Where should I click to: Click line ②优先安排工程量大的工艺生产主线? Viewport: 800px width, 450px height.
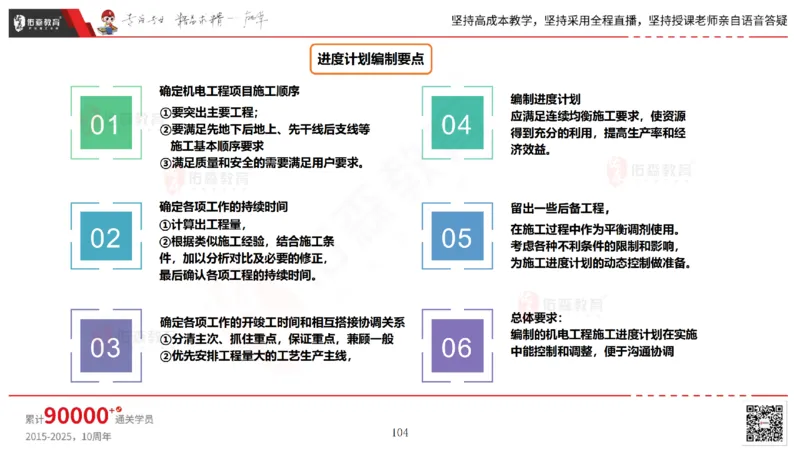(x=256, y=356)
